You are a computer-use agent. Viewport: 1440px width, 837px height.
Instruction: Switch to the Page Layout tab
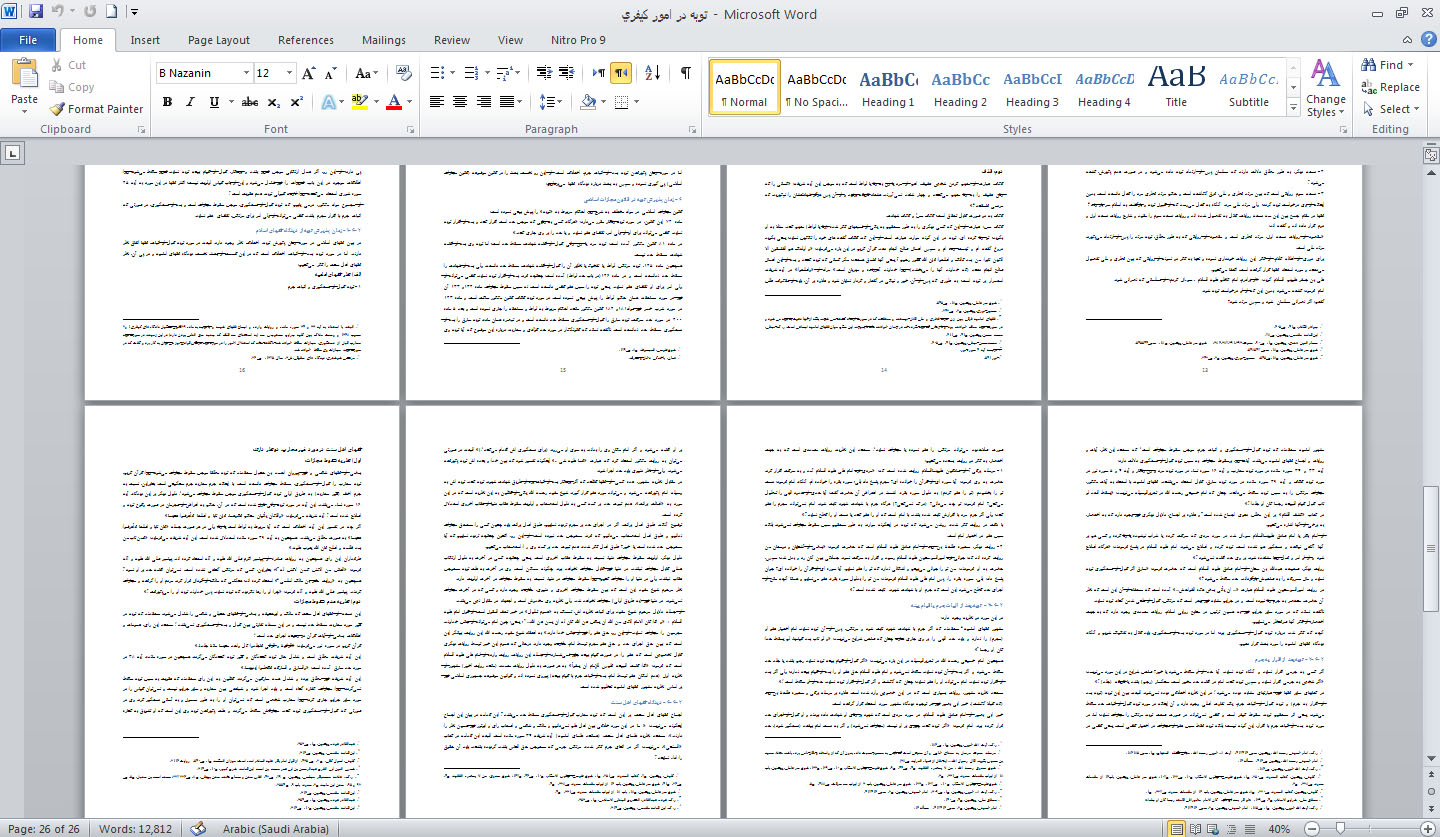click(x=219, y=40)
